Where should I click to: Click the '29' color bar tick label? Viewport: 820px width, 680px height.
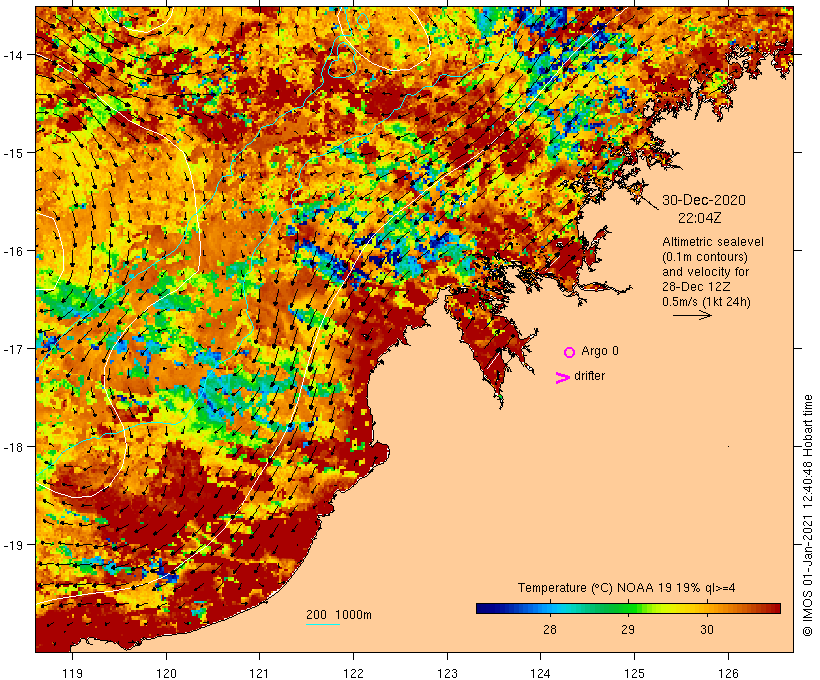[628, 629]
